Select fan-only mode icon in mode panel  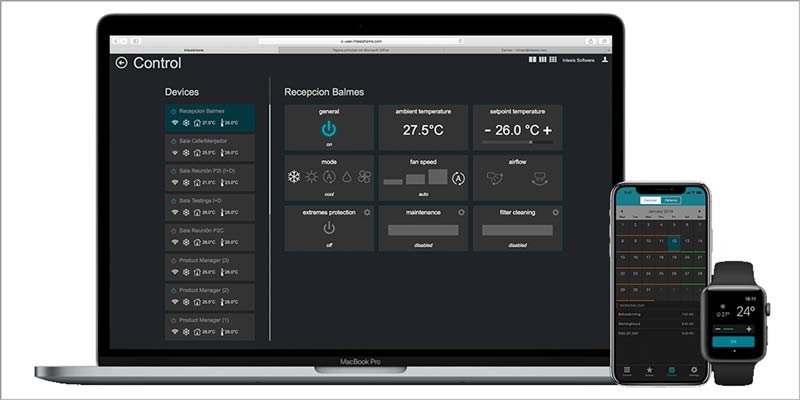click(364, 177)
